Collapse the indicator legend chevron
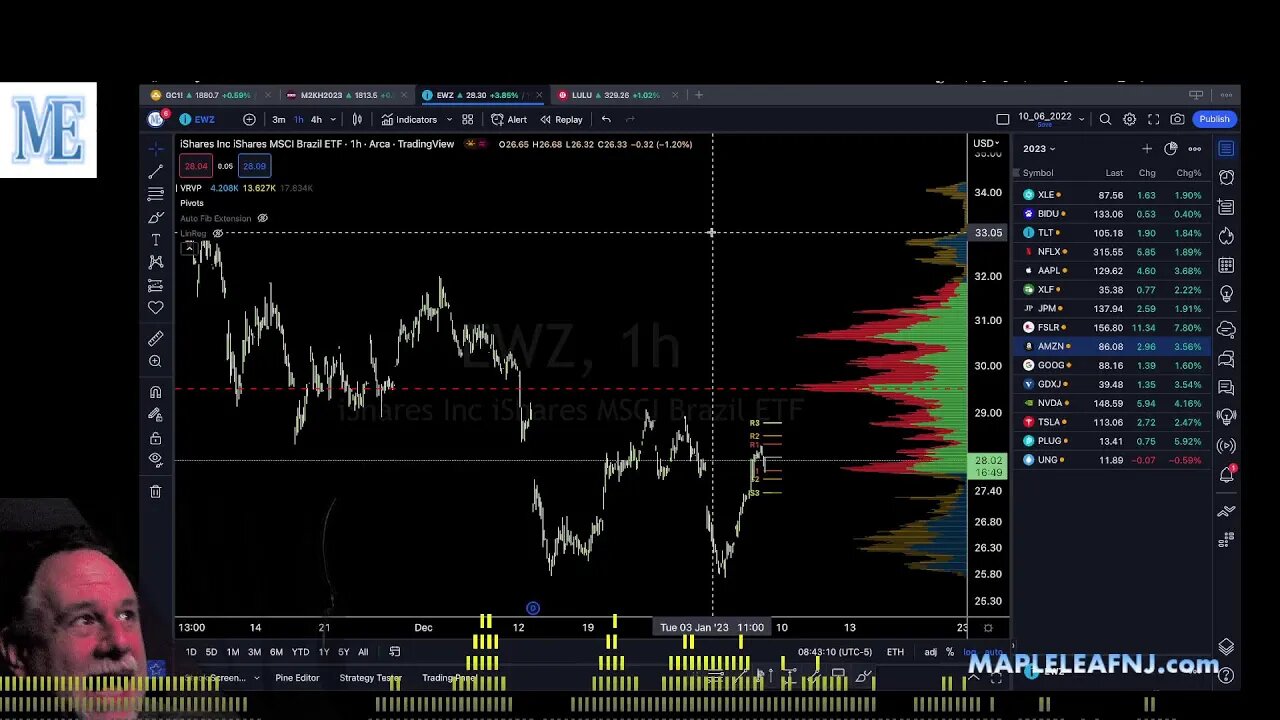This screenshot has height=720, width=1280. coord(188,246)
